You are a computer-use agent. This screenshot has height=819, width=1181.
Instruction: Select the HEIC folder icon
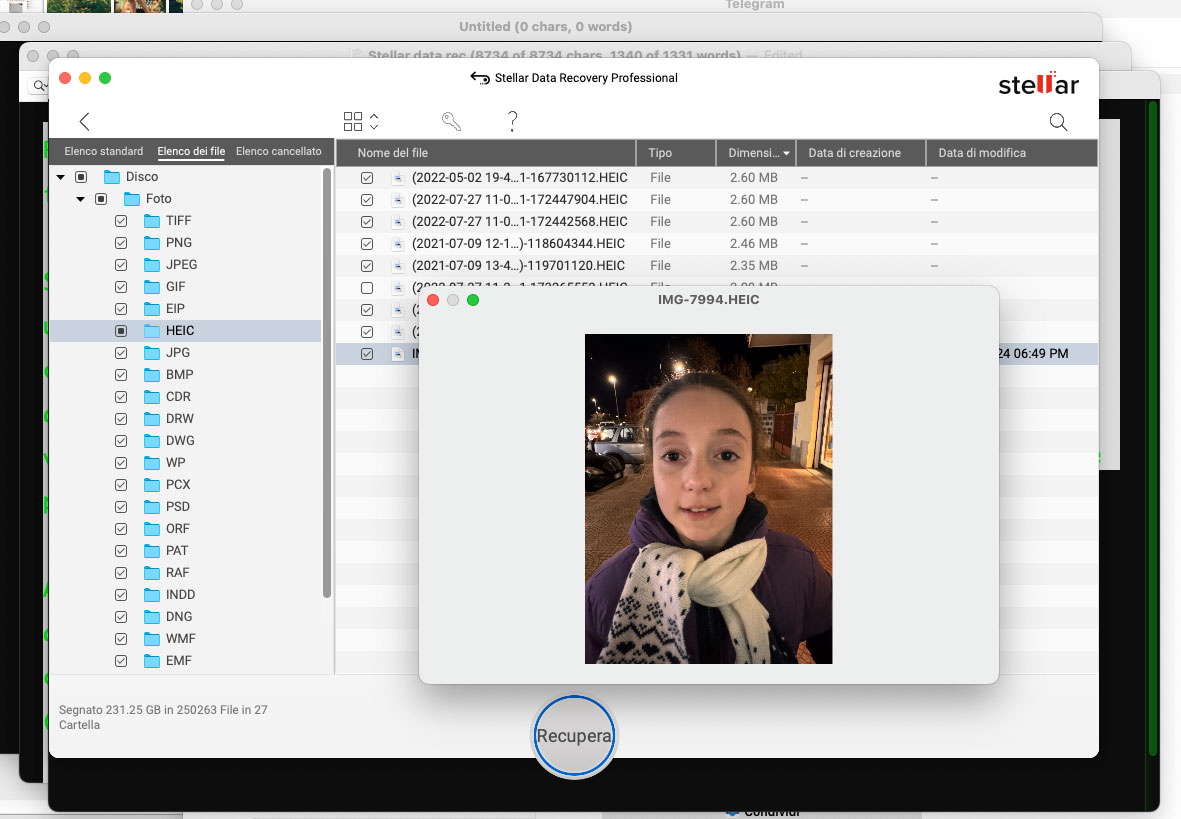(x=152, y=331)
